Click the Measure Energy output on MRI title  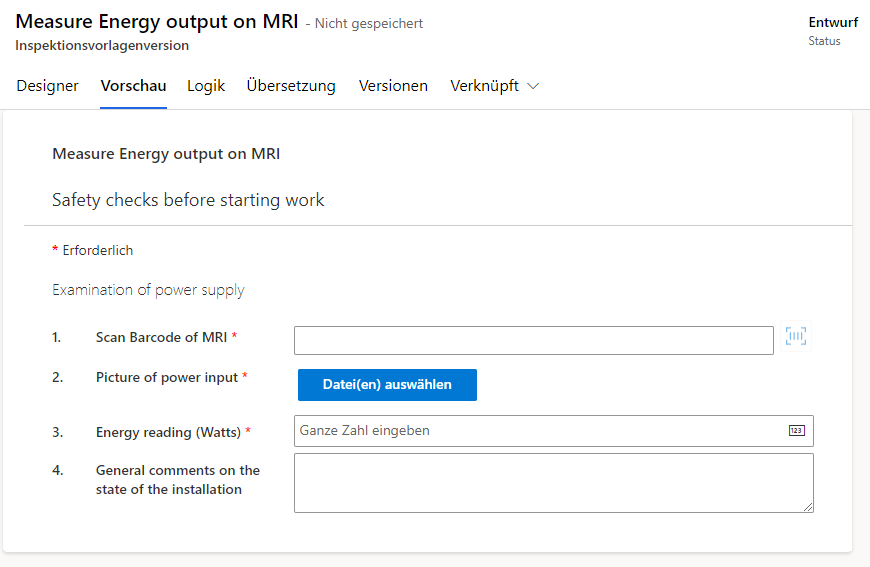coord(157,22)
